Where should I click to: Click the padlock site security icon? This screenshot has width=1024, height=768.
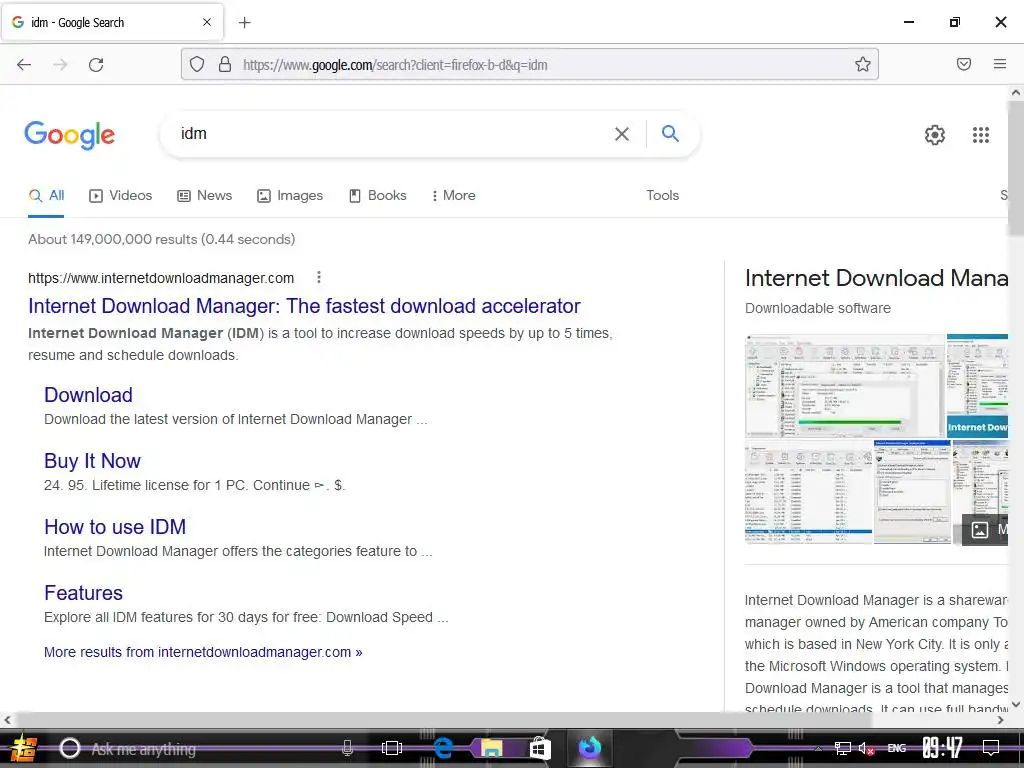click(x=225, y=64)
